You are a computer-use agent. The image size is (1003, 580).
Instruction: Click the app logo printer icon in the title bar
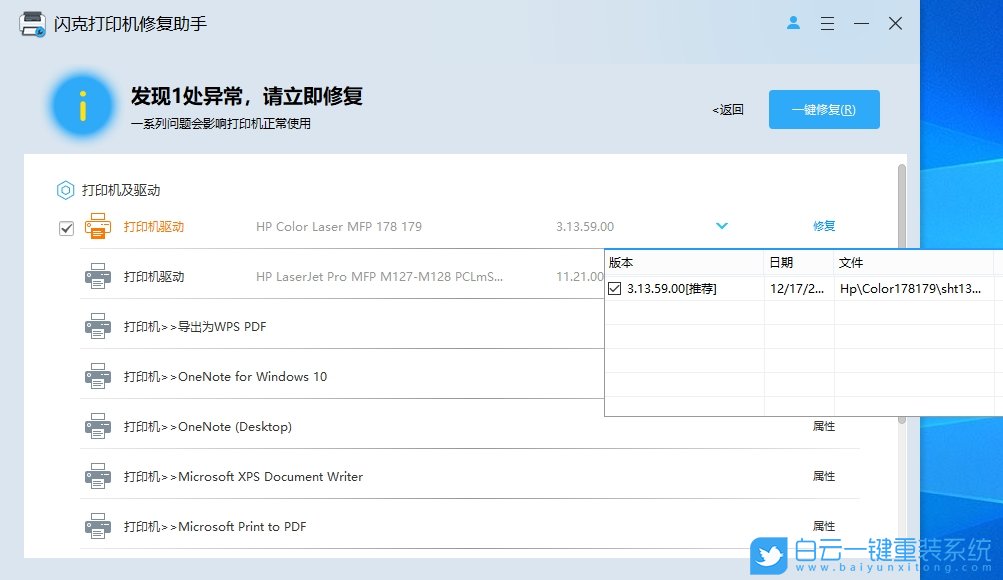pyautogui.click(x=31, y=23)
